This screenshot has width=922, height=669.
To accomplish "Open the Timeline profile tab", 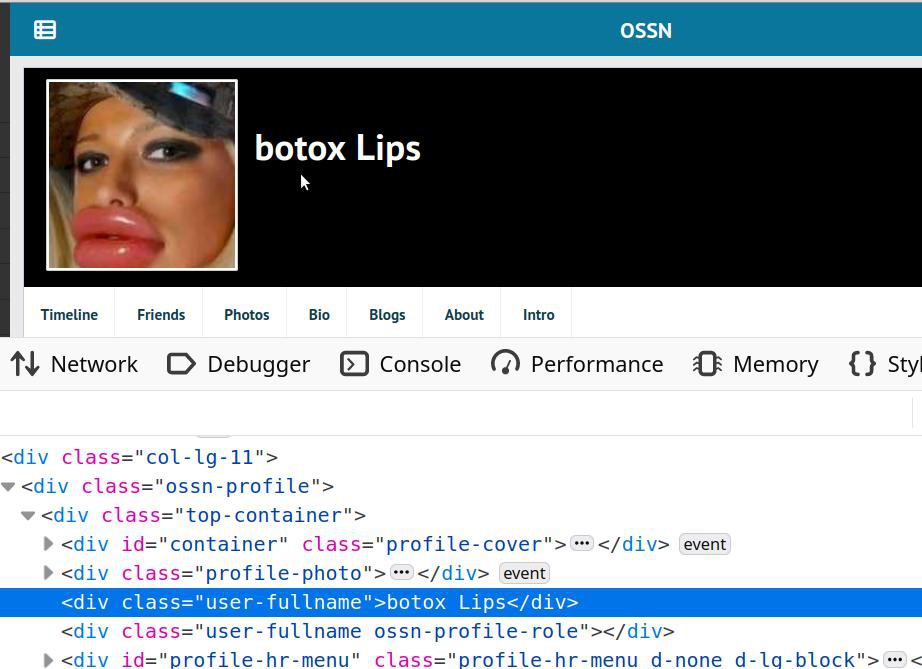I will [x=69, y=314].
